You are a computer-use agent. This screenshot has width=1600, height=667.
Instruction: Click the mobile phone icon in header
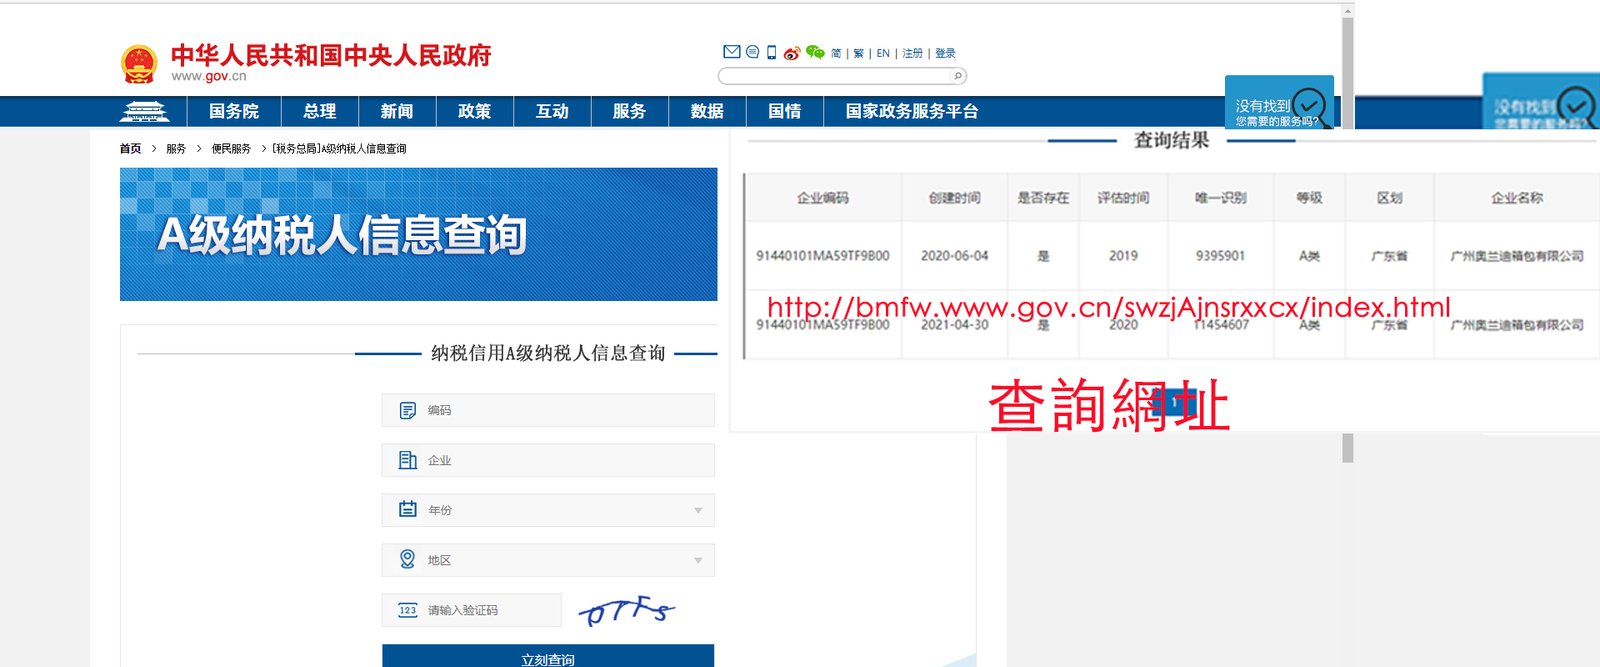[x=771, y=52]
